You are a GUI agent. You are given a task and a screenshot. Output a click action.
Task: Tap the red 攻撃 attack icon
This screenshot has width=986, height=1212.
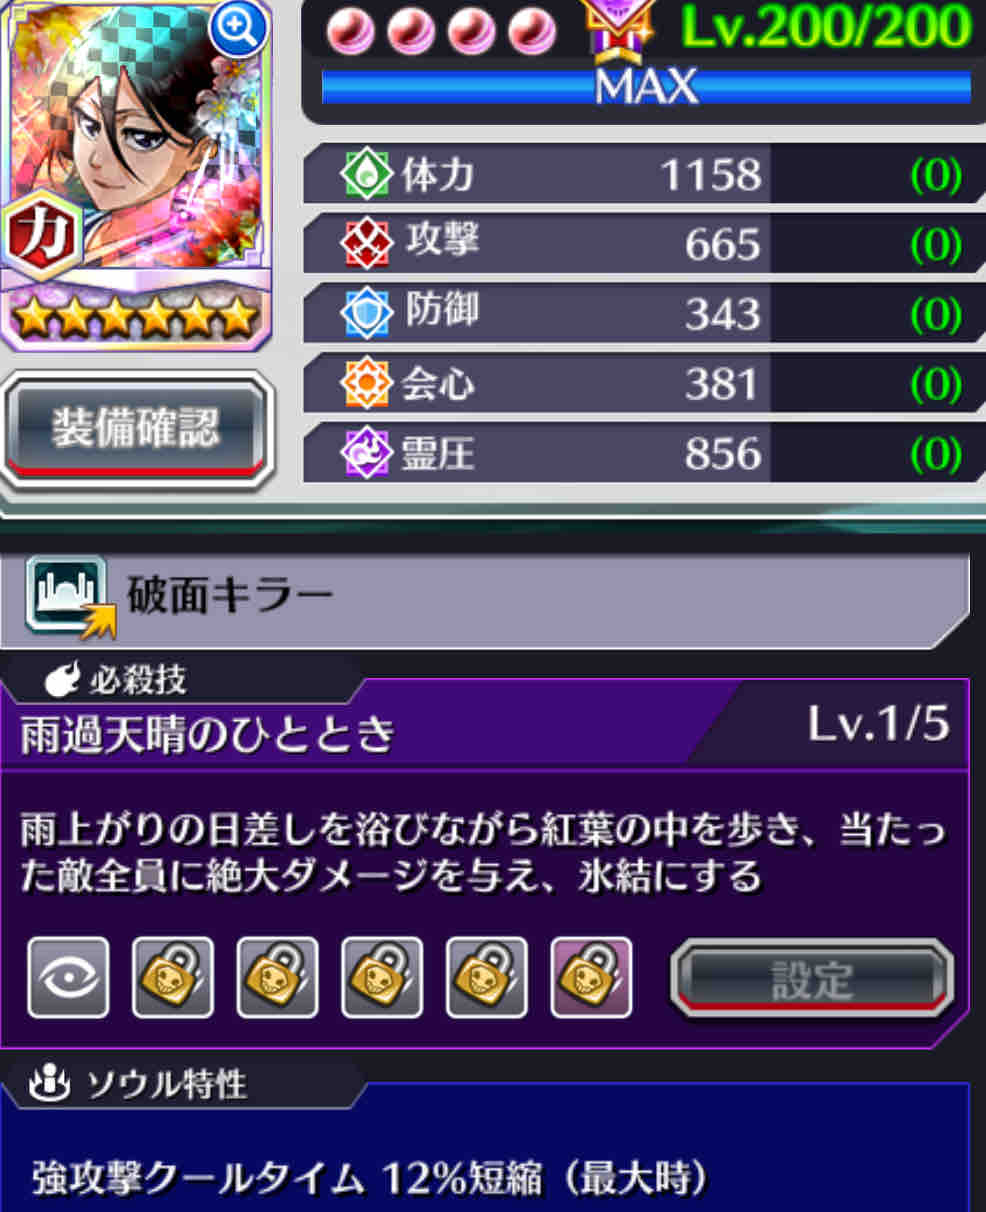coord(365,243)
